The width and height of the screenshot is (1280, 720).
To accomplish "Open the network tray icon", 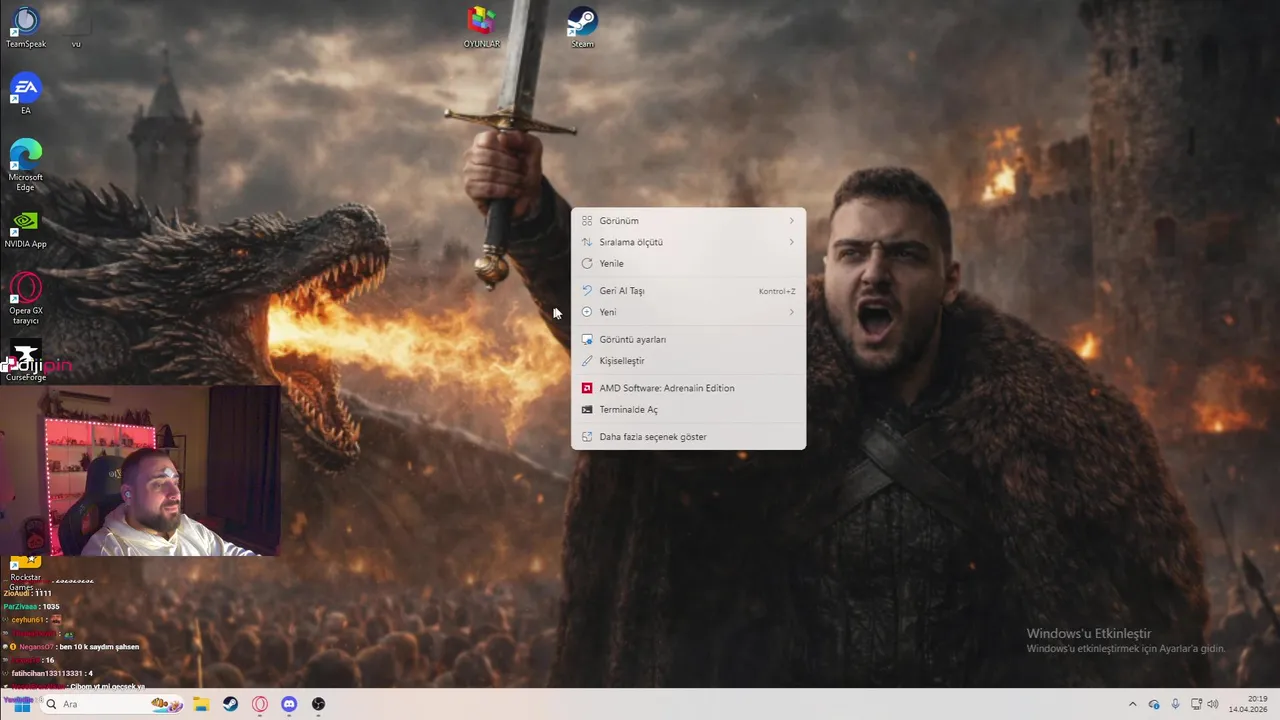I will (1196, 704).
